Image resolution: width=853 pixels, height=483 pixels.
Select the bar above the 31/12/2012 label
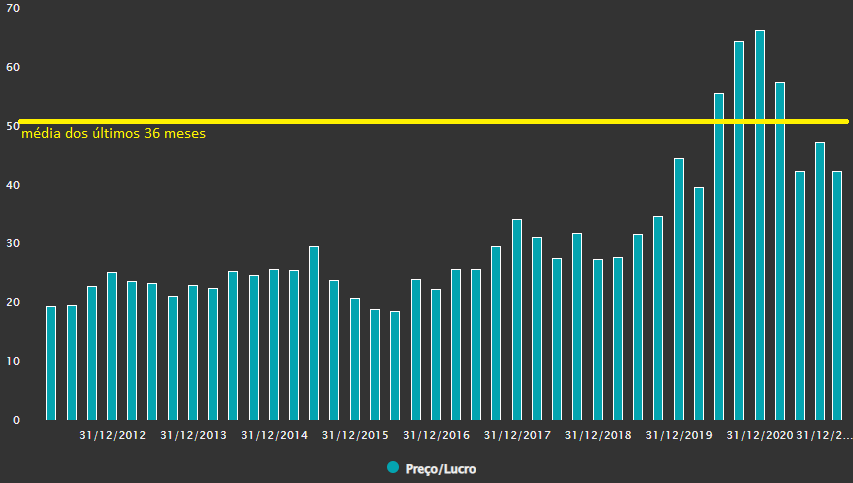112,346
